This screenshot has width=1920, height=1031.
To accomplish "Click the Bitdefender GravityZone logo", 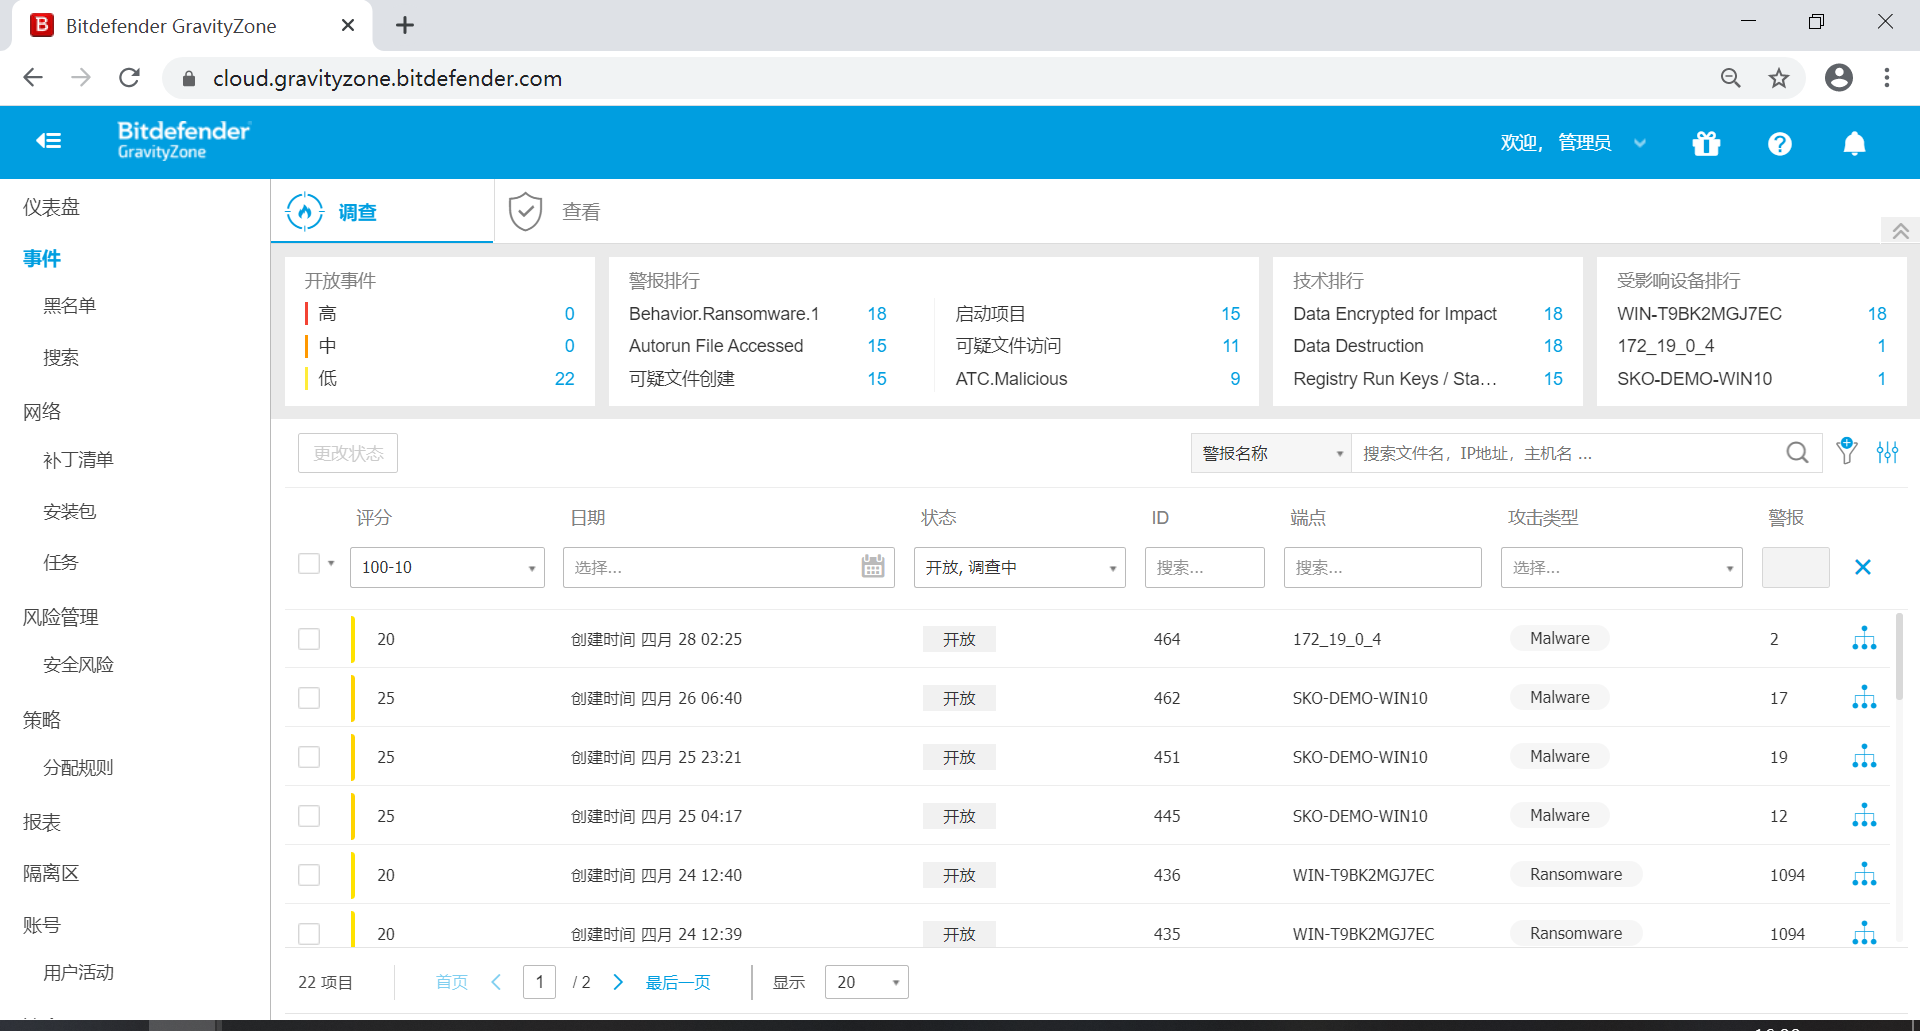I will click(184, 140).
